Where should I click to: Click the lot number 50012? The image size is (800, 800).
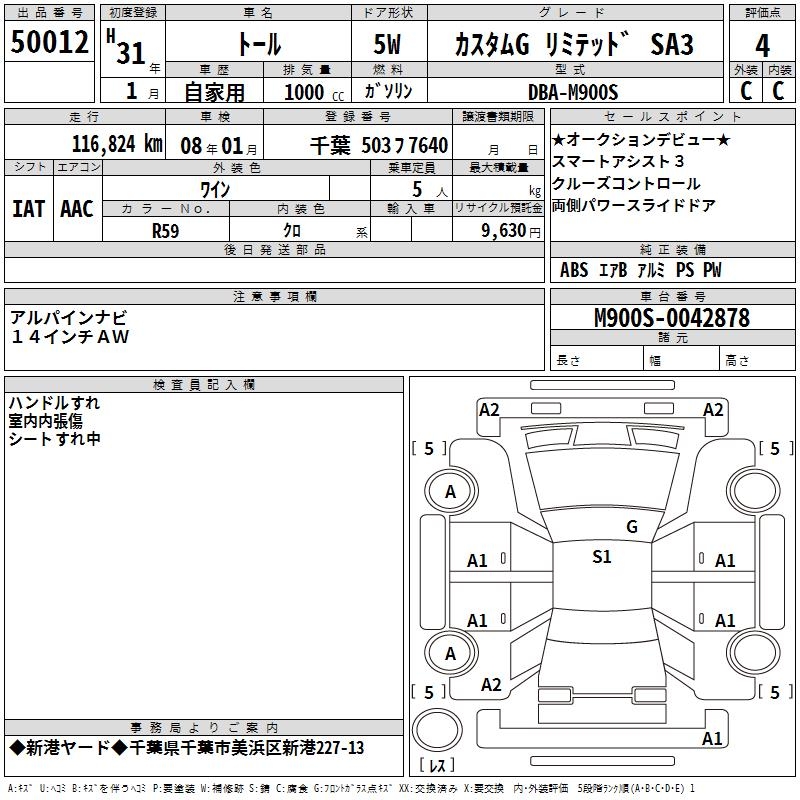[49, 42]
